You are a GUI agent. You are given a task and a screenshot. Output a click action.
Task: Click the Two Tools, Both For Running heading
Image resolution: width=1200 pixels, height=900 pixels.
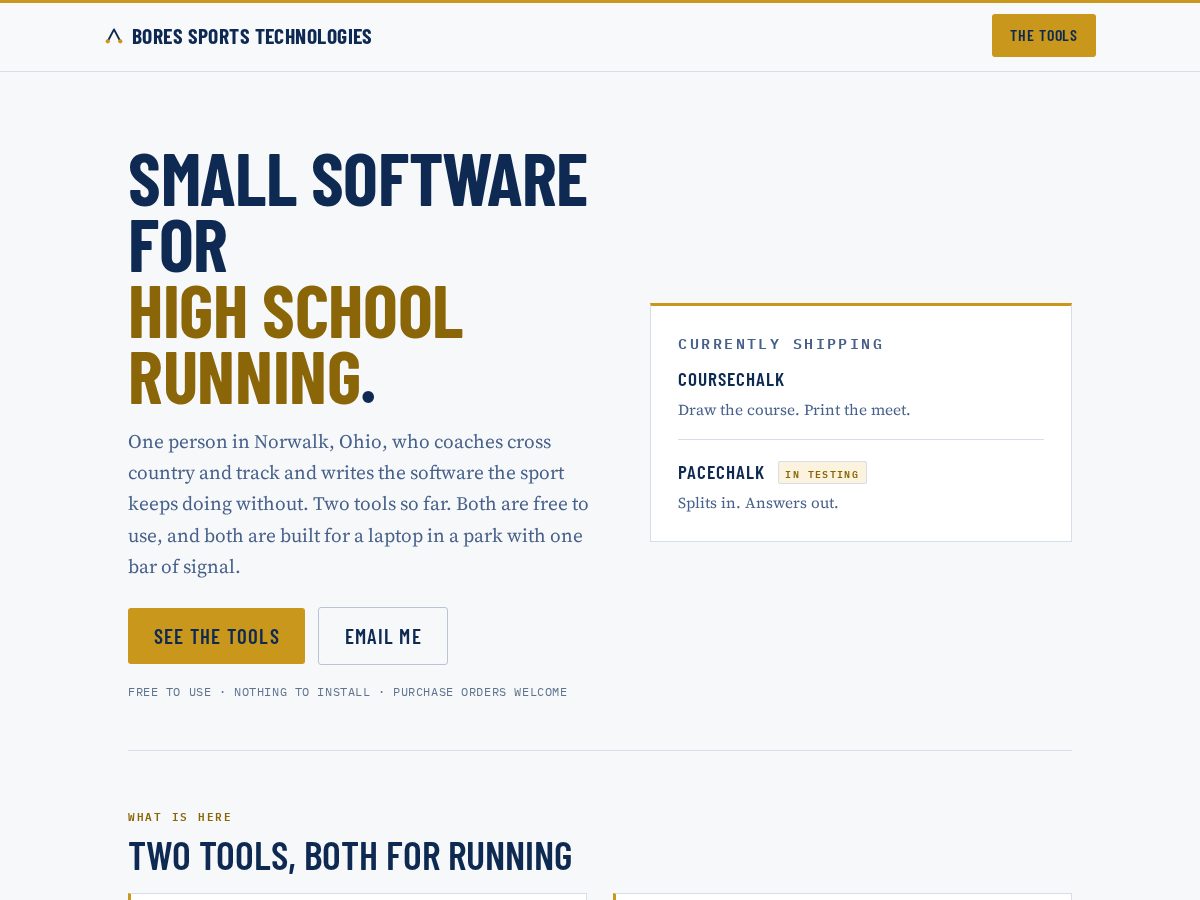350,856
